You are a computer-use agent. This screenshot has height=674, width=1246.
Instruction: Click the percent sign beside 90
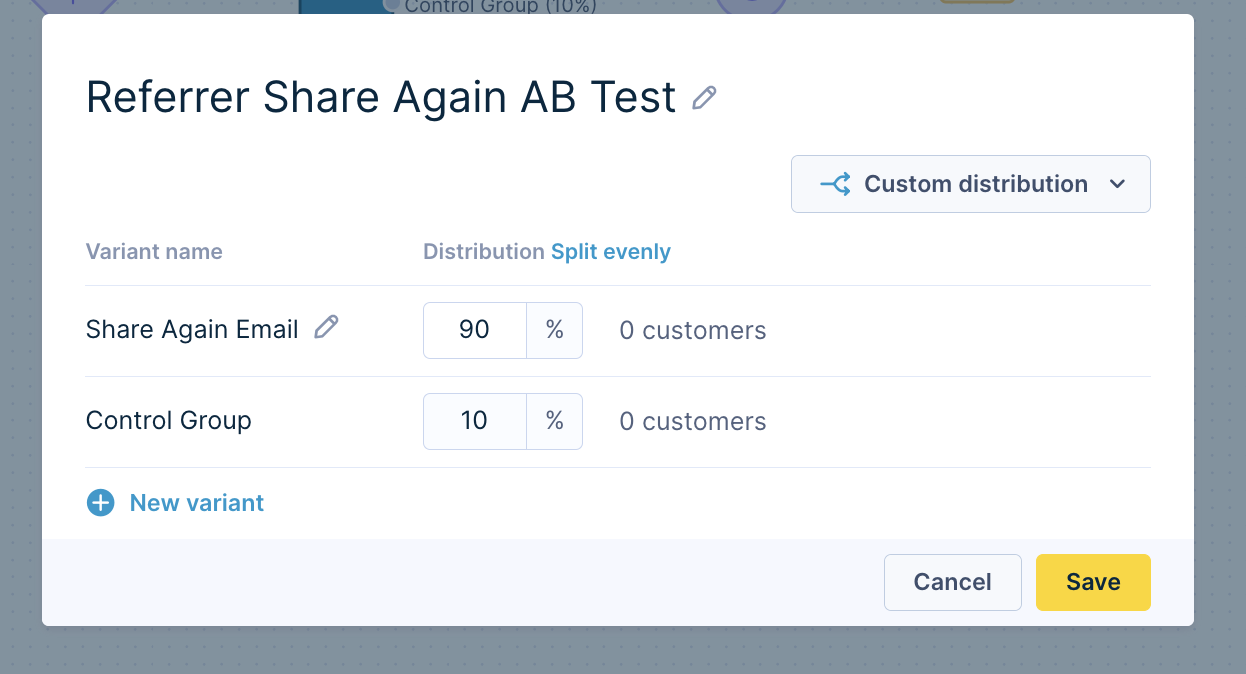click(x=554, y=329)
